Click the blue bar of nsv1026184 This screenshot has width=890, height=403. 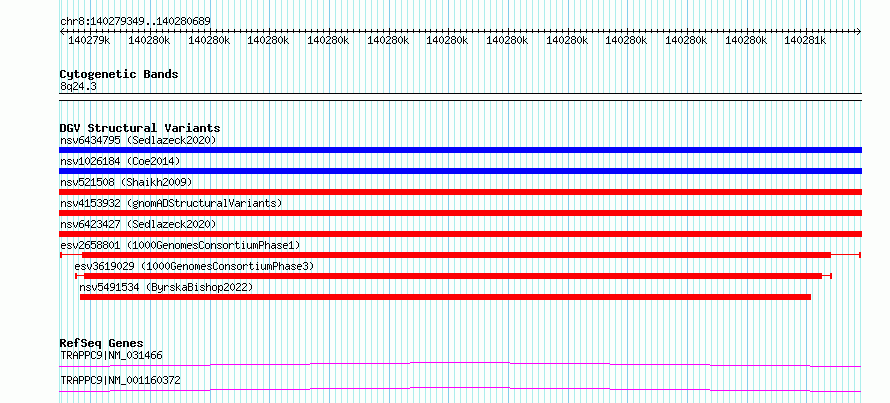pyautogui.click(x=460, y=171)
